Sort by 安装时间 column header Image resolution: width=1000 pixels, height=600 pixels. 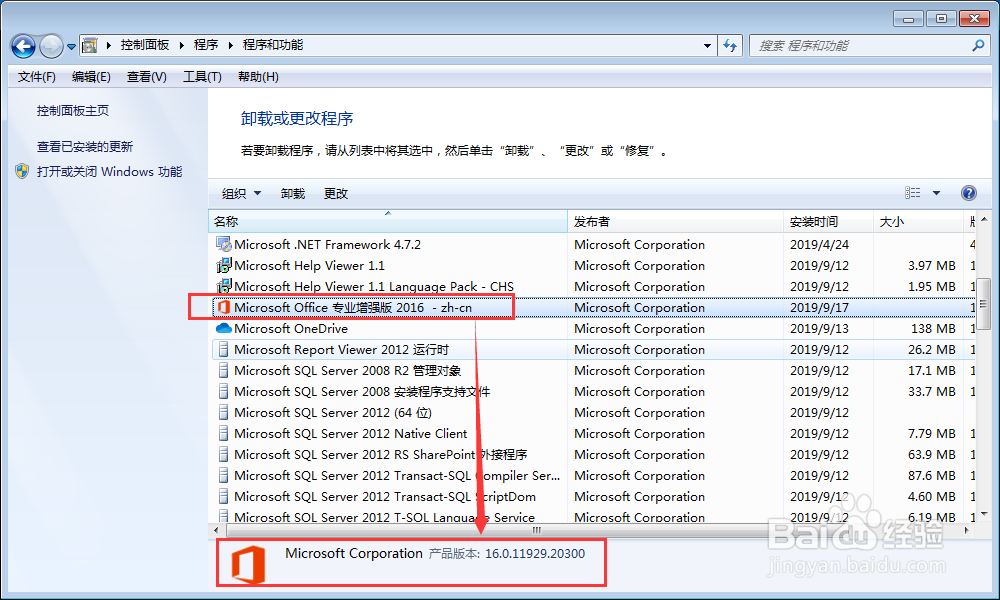[x=828, y=221]
